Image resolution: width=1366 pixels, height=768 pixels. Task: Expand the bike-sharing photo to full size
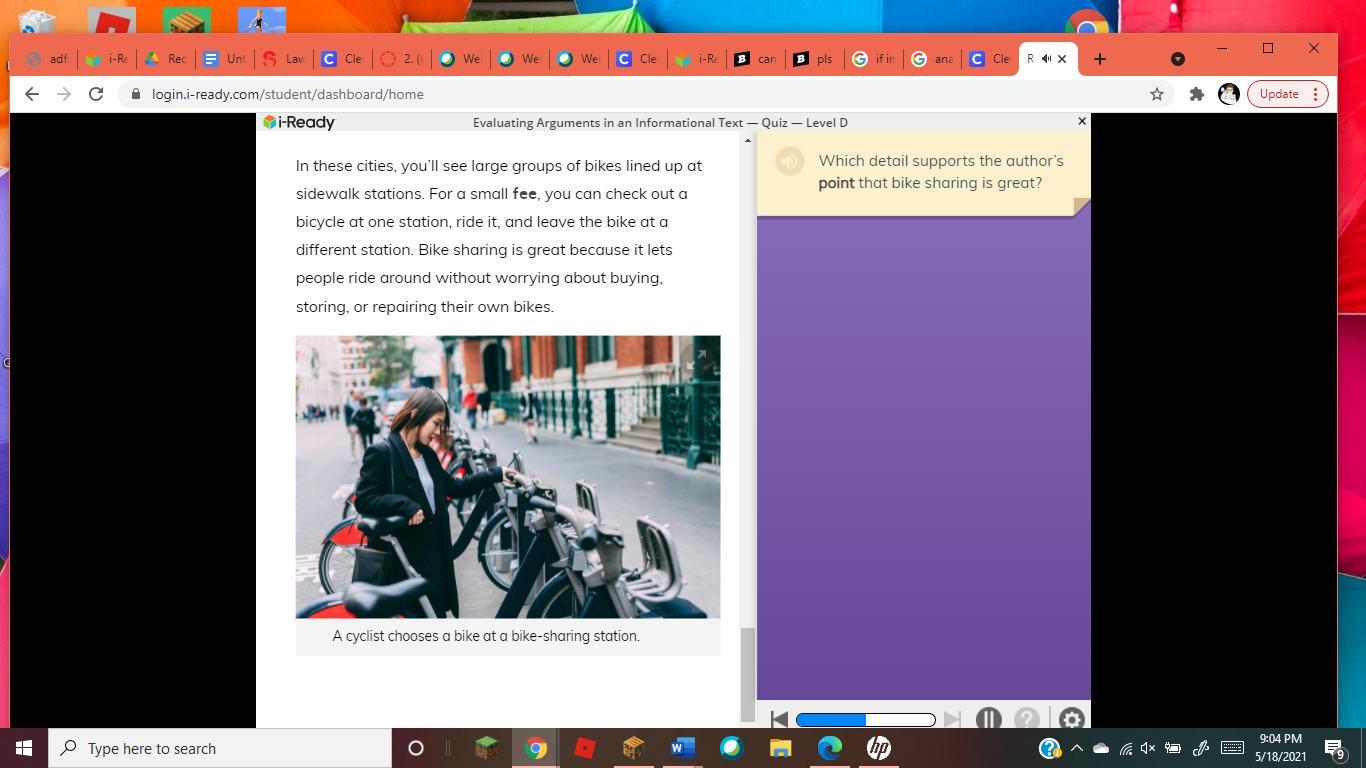pyautogui.click(x=698, y=360)
